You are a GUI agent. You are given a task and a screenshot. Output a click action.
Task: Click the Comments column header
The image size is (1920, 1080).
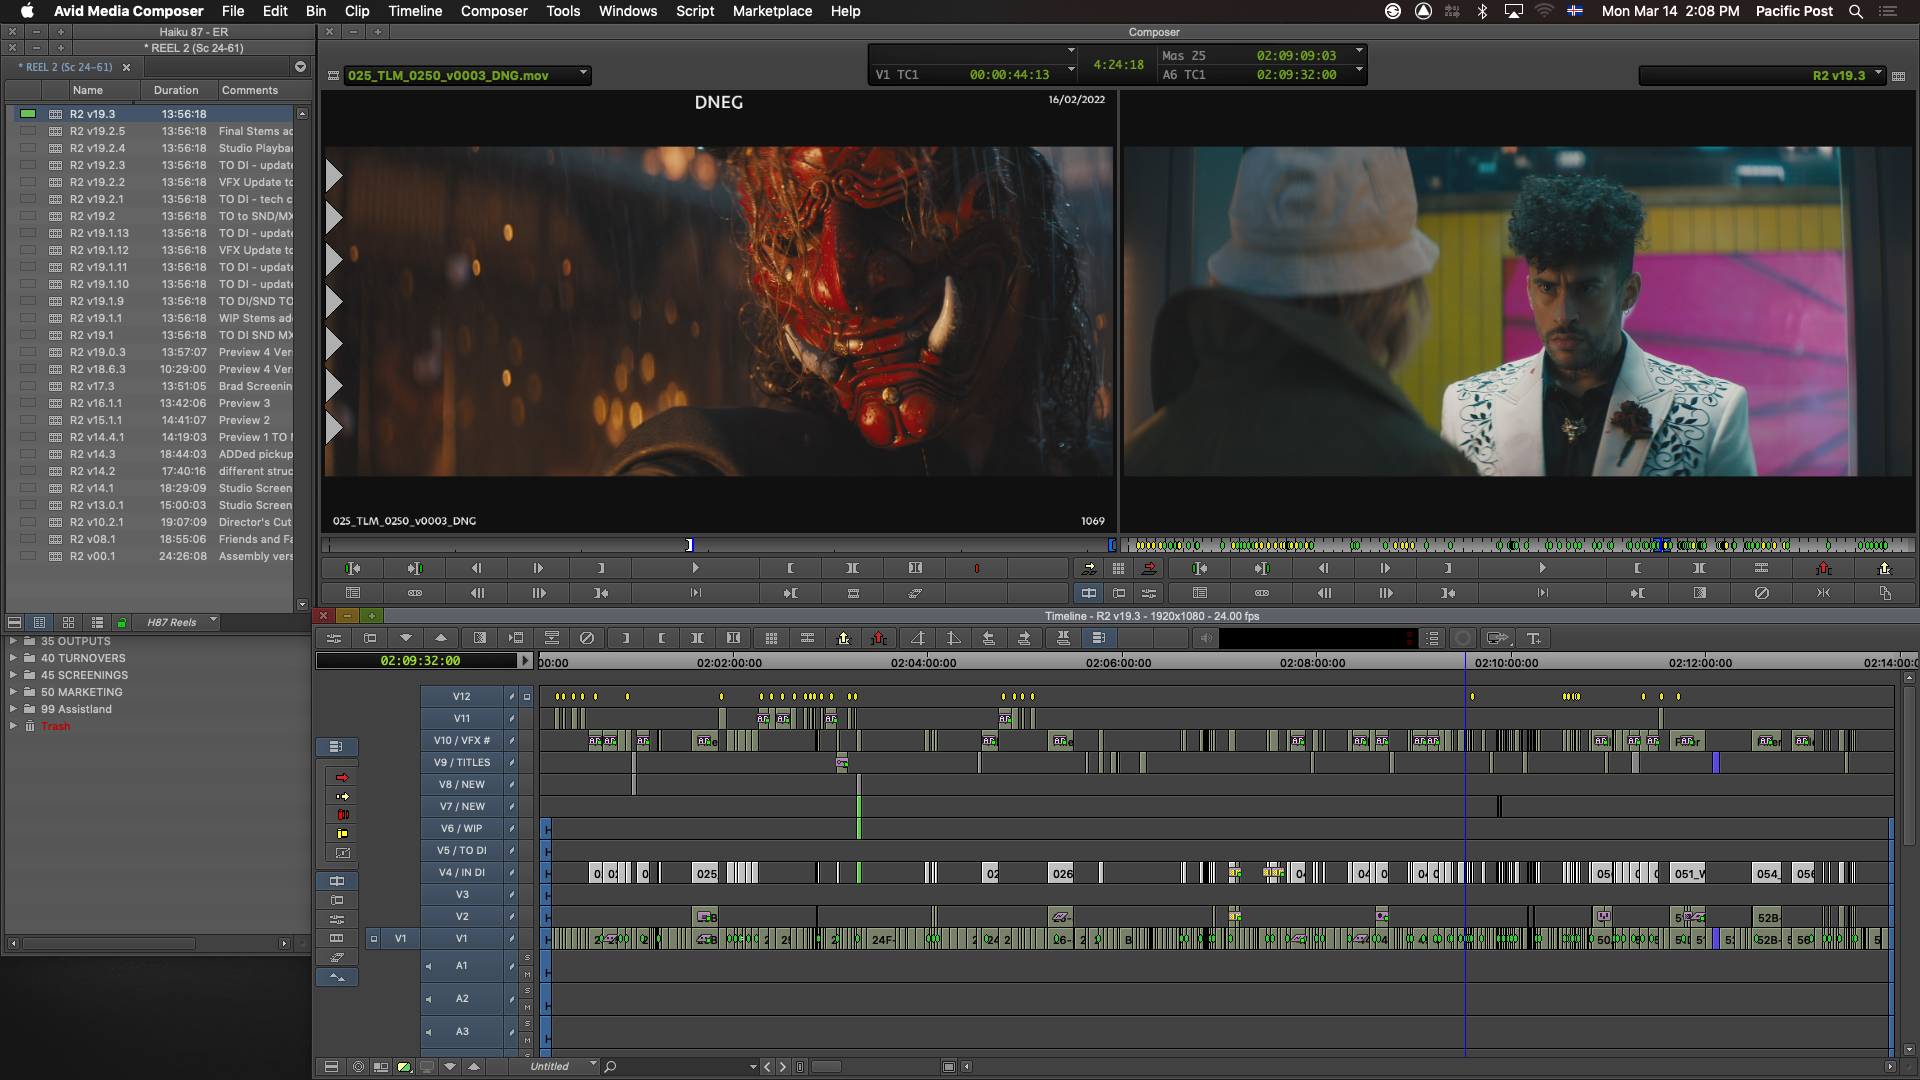(250, 90)
